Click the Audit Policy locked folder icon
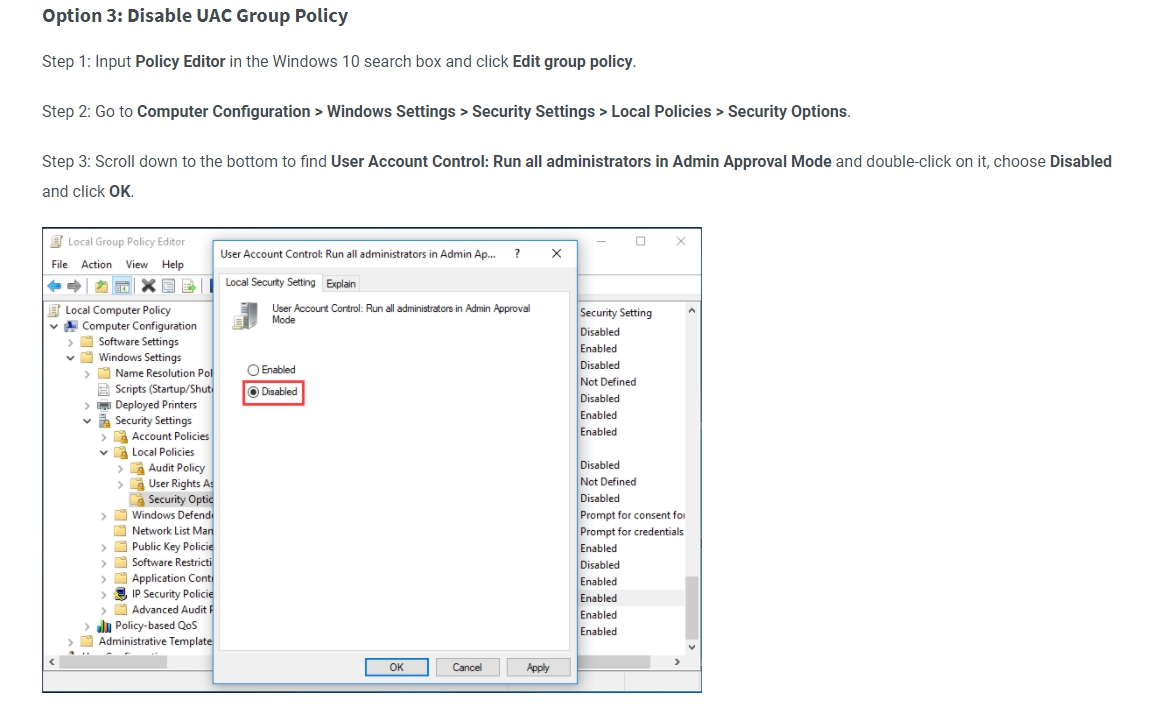The height and width of the screenshot is (716, 1158). click(x=137, y=468)
